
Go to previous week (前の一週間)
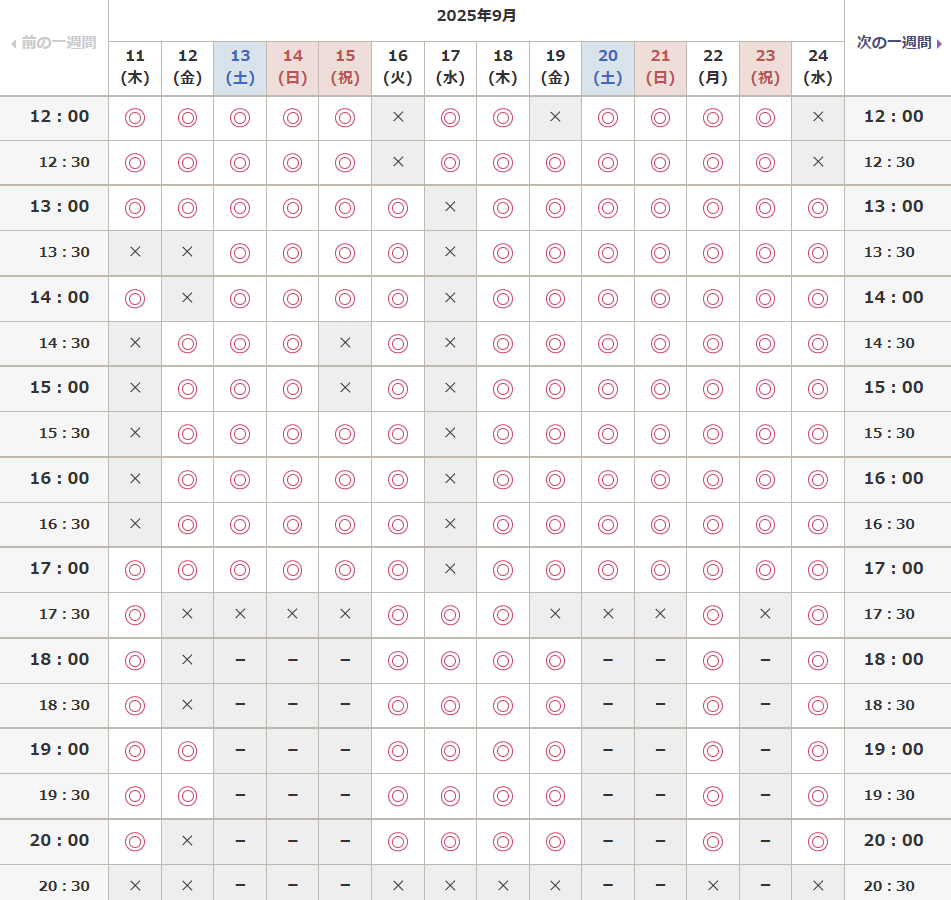click(53, 43)
